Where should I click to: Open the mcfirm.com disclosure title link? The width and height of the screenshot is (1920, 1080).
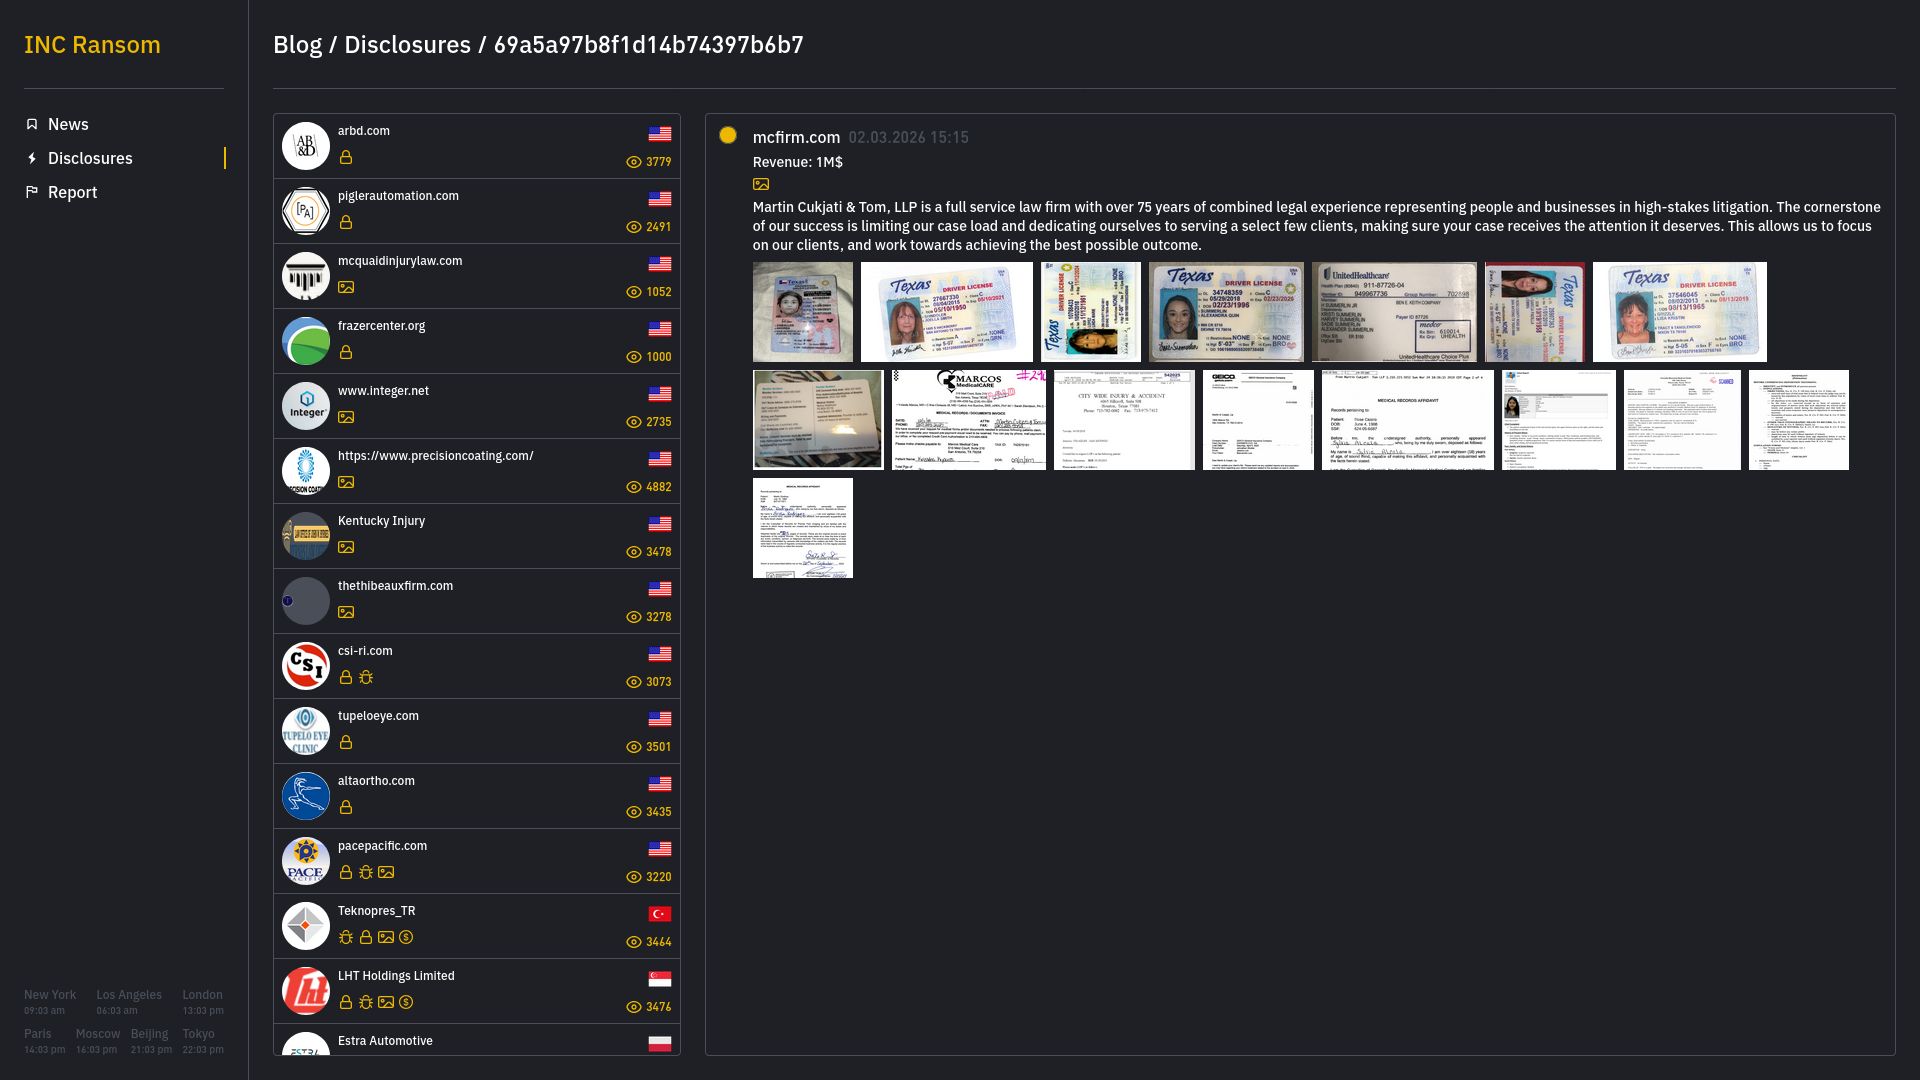click(797, 137)
